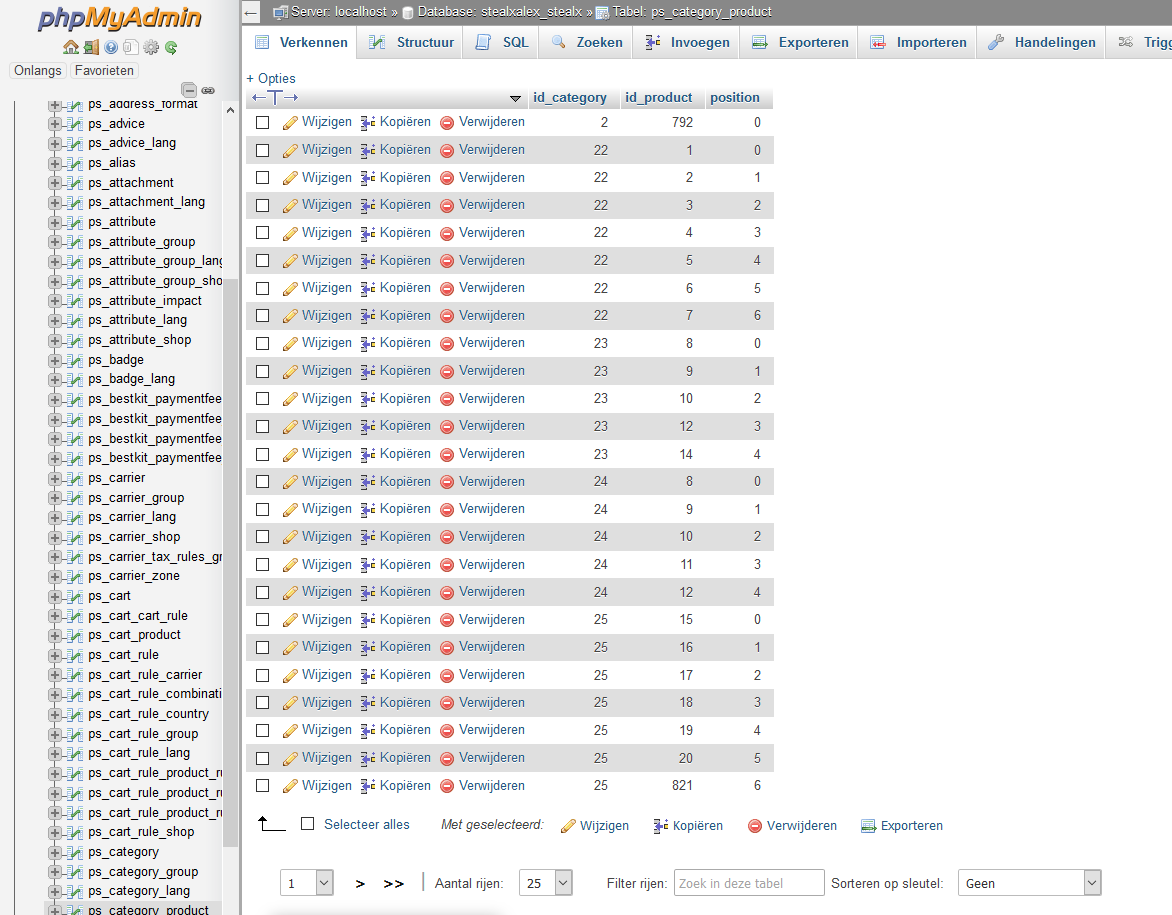
Task: Check the row with id_product 11
Action: [x=262, y=564]
